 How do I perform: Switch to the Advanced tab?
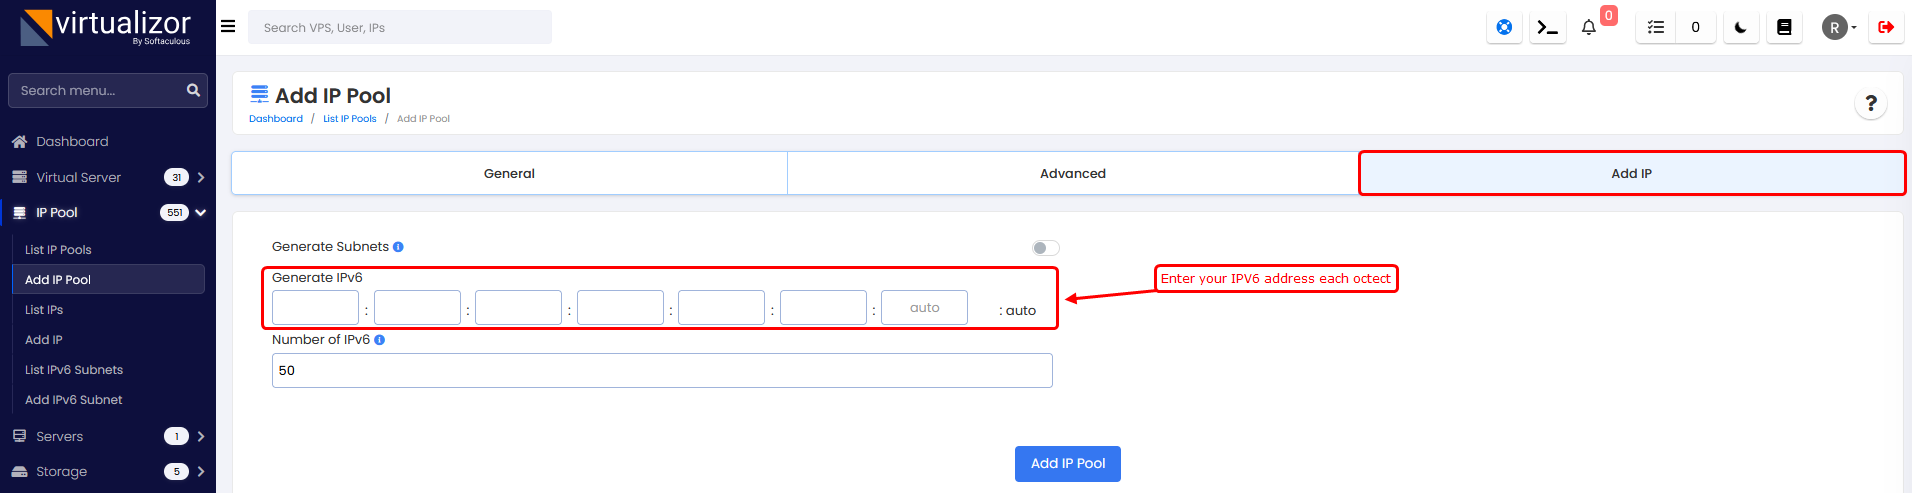pos(1072,173)
